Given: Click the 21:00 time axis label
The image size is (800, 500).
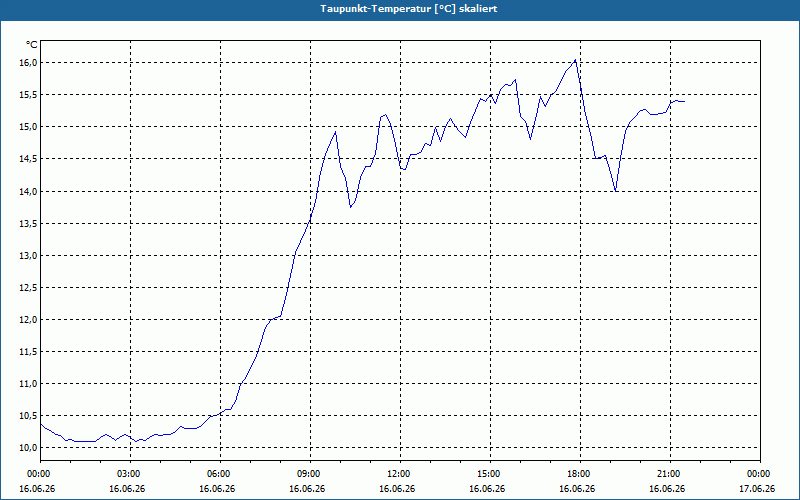Looking at the screenshot, I should tap(670, 474).
